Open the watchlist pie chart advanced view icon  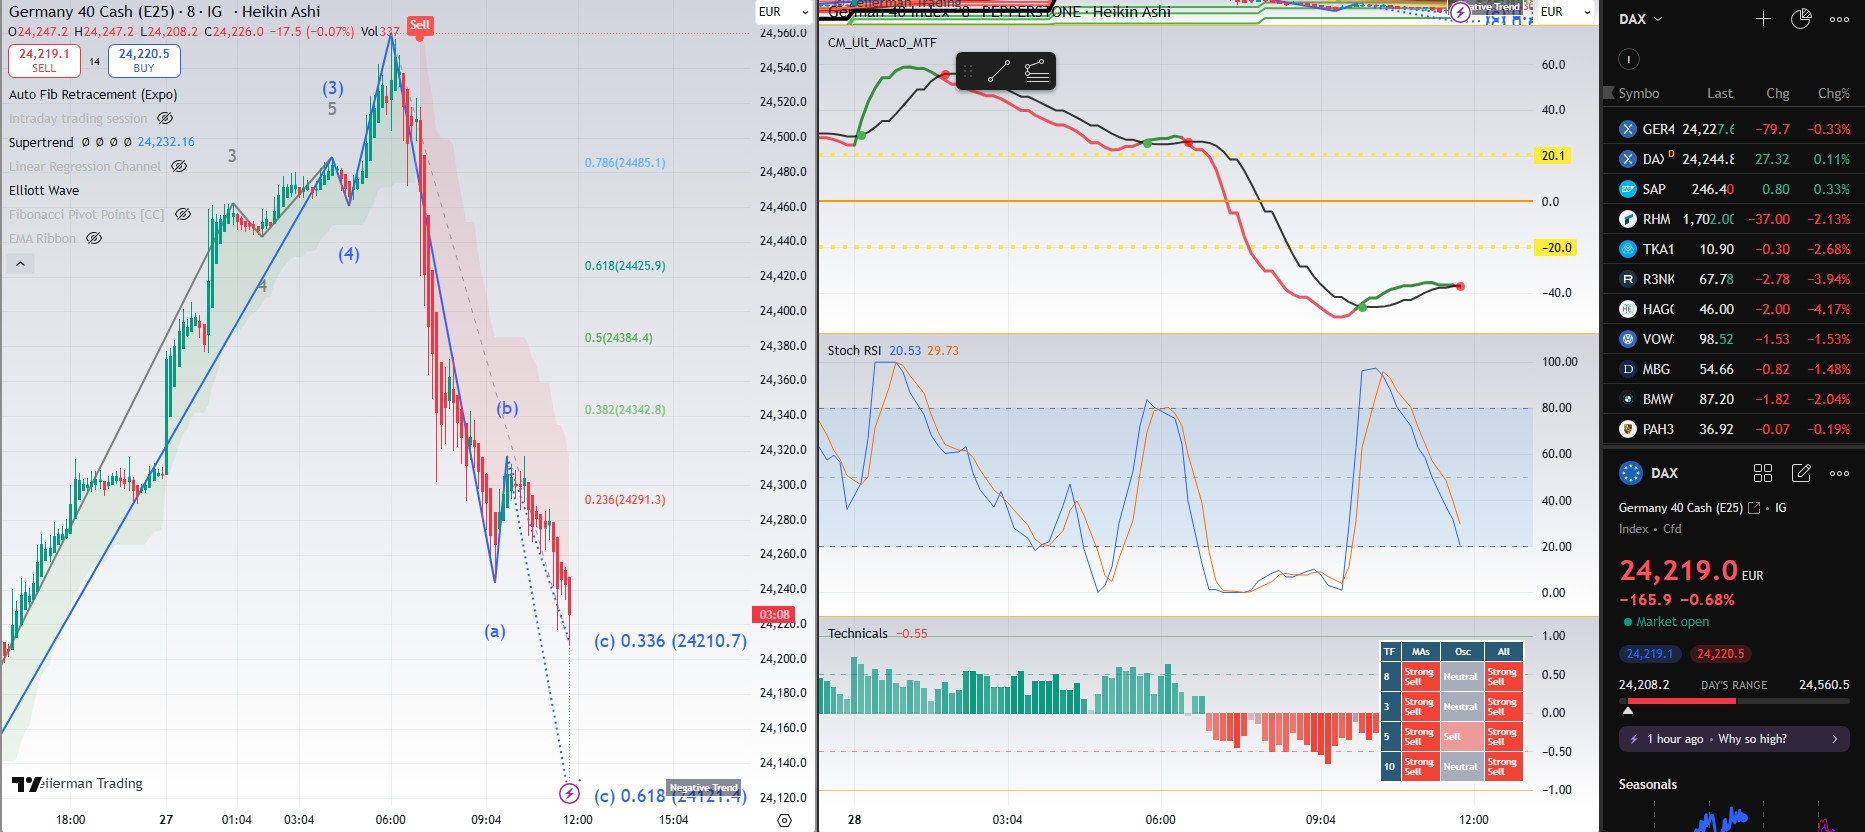(1801, 19)
